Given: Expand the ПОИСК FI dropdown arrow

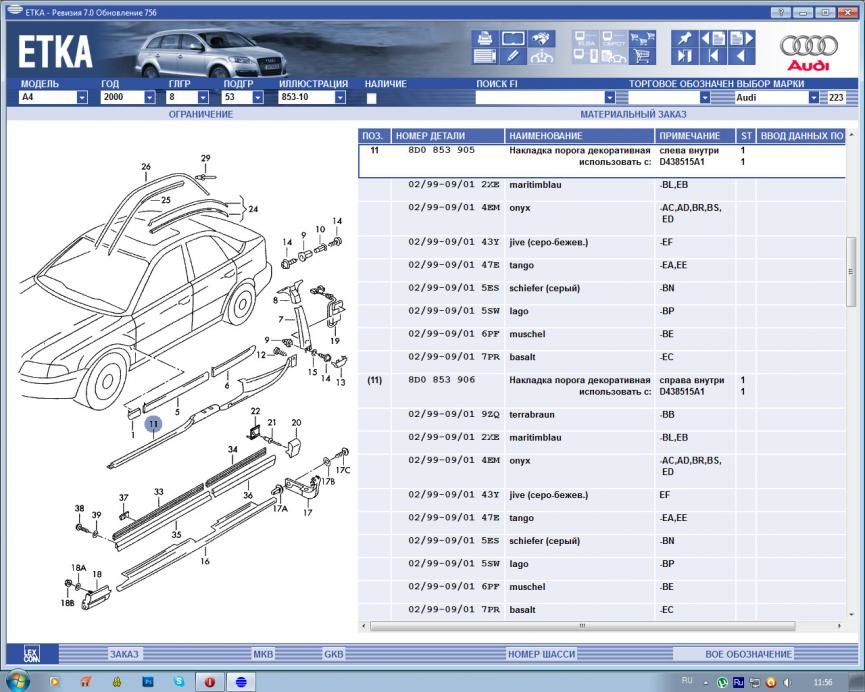Looking at the screenshot, I should click(x=610, y=97).
